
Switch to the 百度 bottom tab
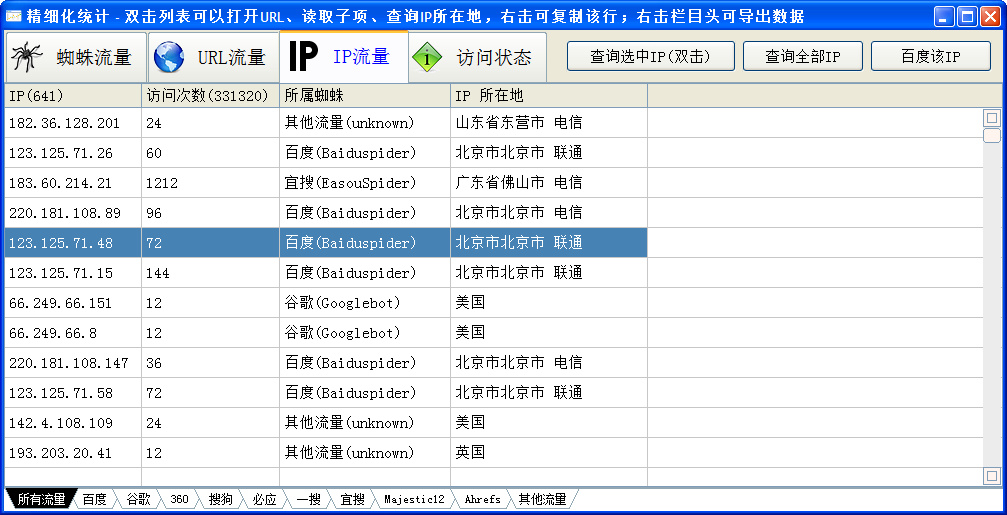click(95, 499)
